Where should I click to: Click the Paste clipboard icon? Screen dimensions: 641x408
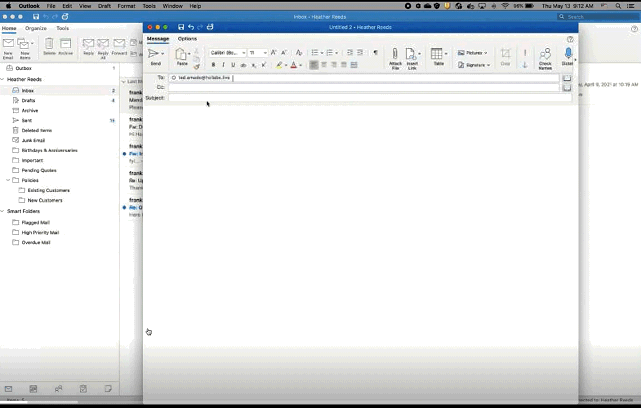pos(181,56)
